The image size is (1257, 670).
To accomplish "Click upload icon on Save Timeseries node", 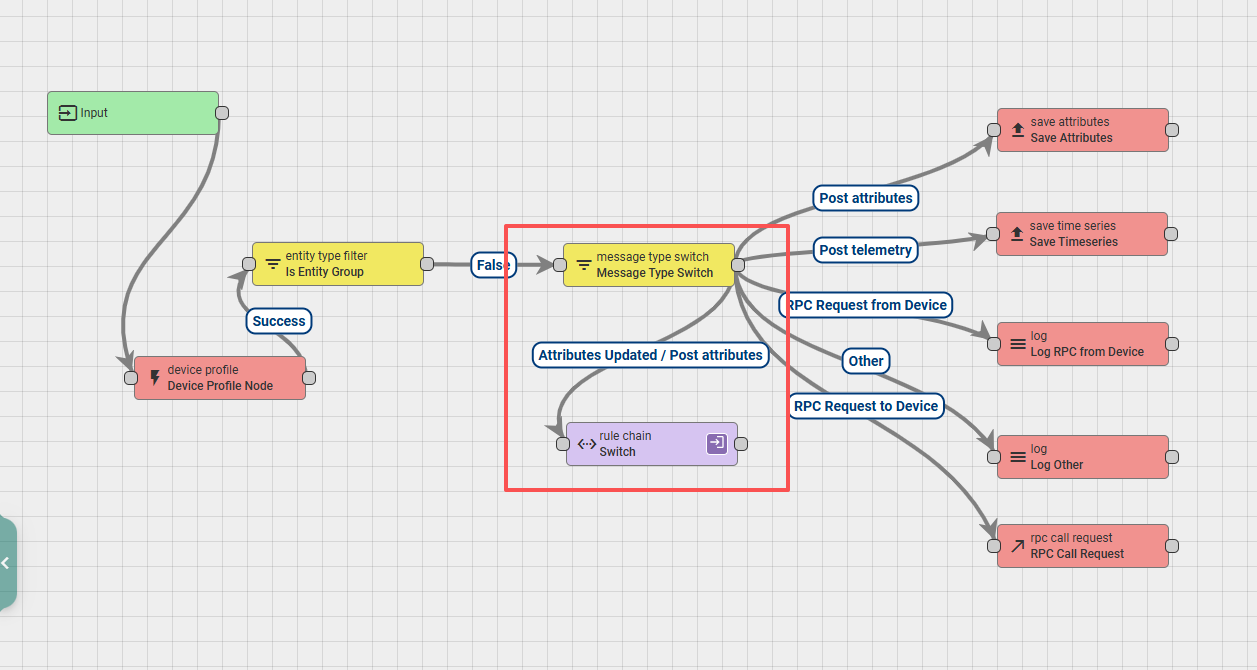I will (1018, 234).
